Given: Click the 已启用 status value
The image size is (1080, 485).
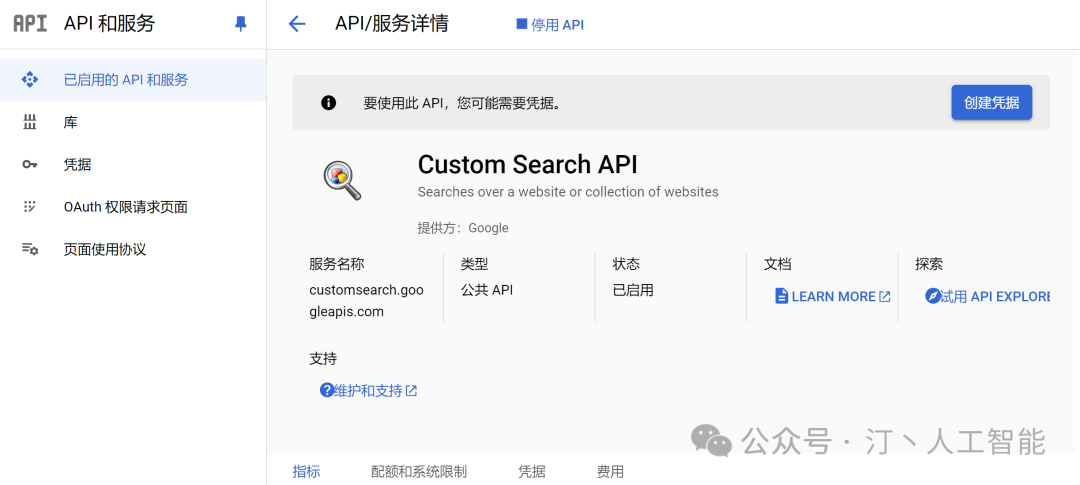Looking at the screenshot, I should tap(633, 290).
